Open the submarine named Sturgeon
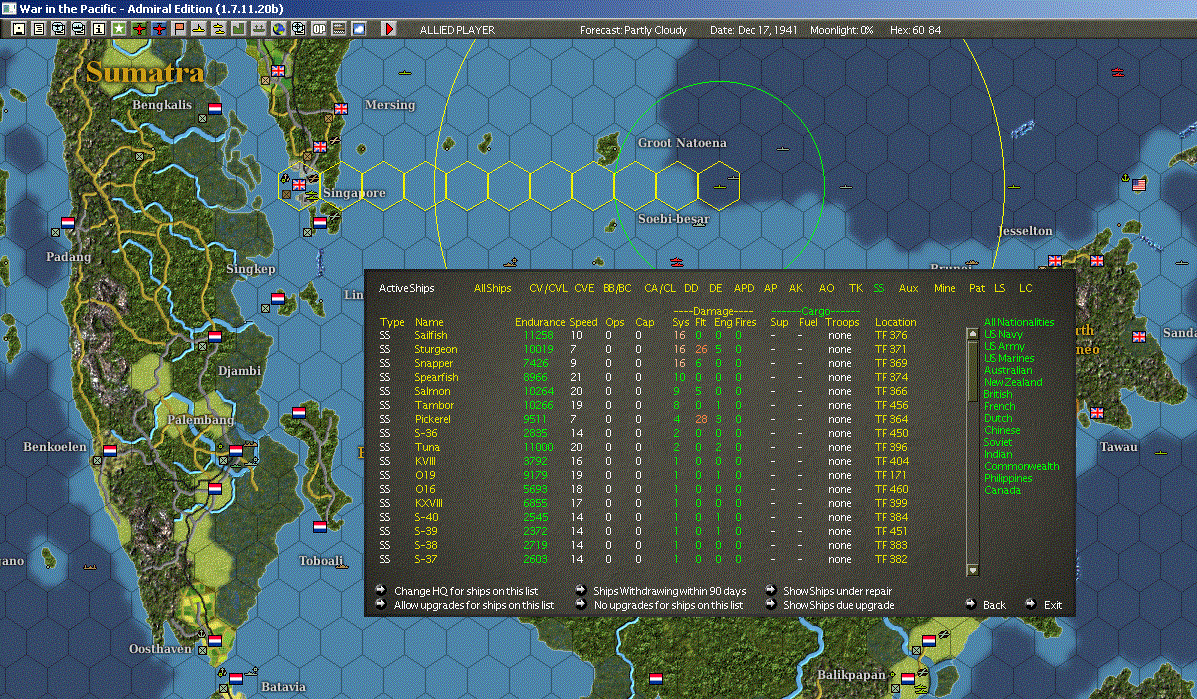 point(436,349)
